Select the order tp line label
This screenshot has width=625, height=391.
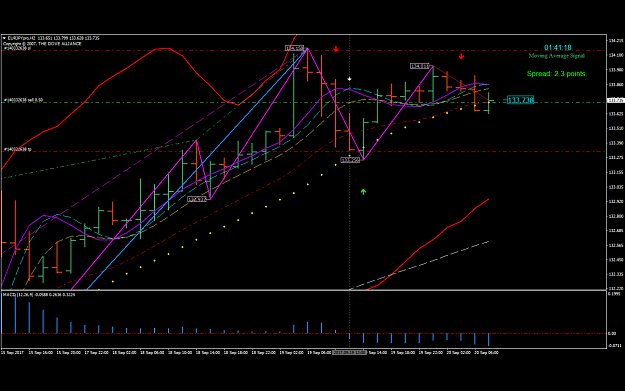click(18, 149)
